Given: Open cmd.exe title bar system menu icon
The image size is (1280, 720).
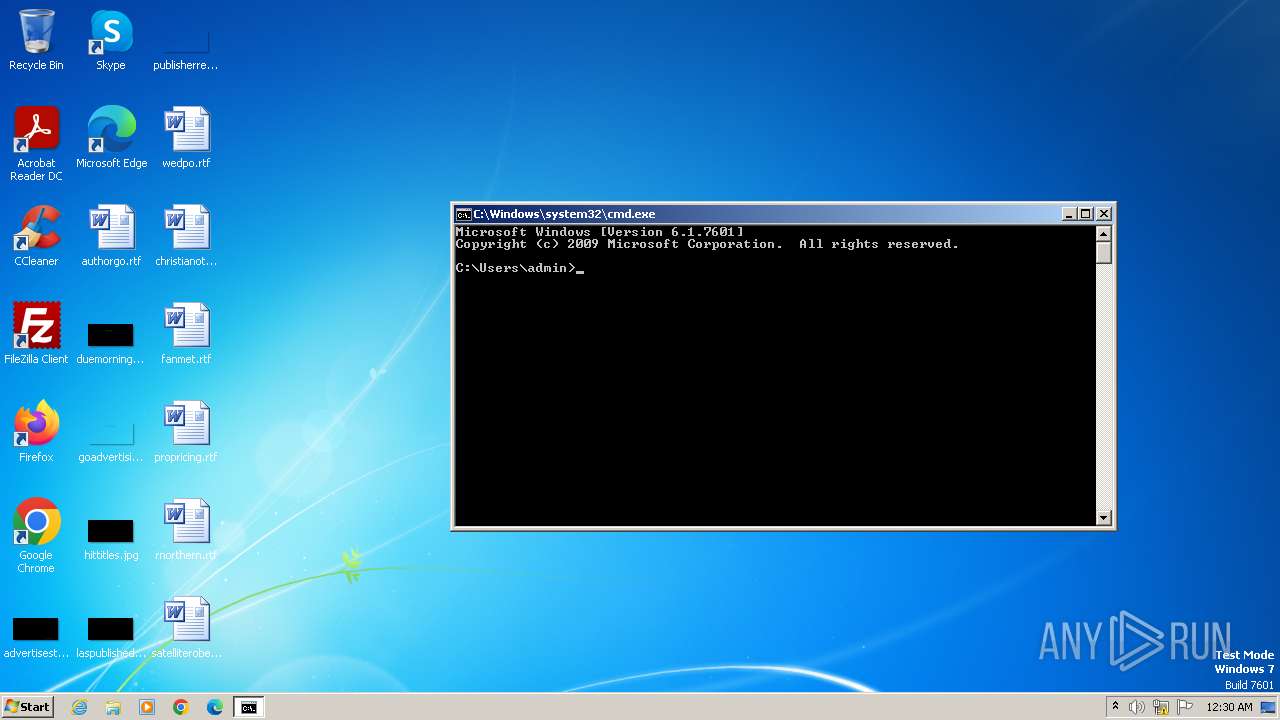Looking at the screenshot, I should tap(463, 214).
